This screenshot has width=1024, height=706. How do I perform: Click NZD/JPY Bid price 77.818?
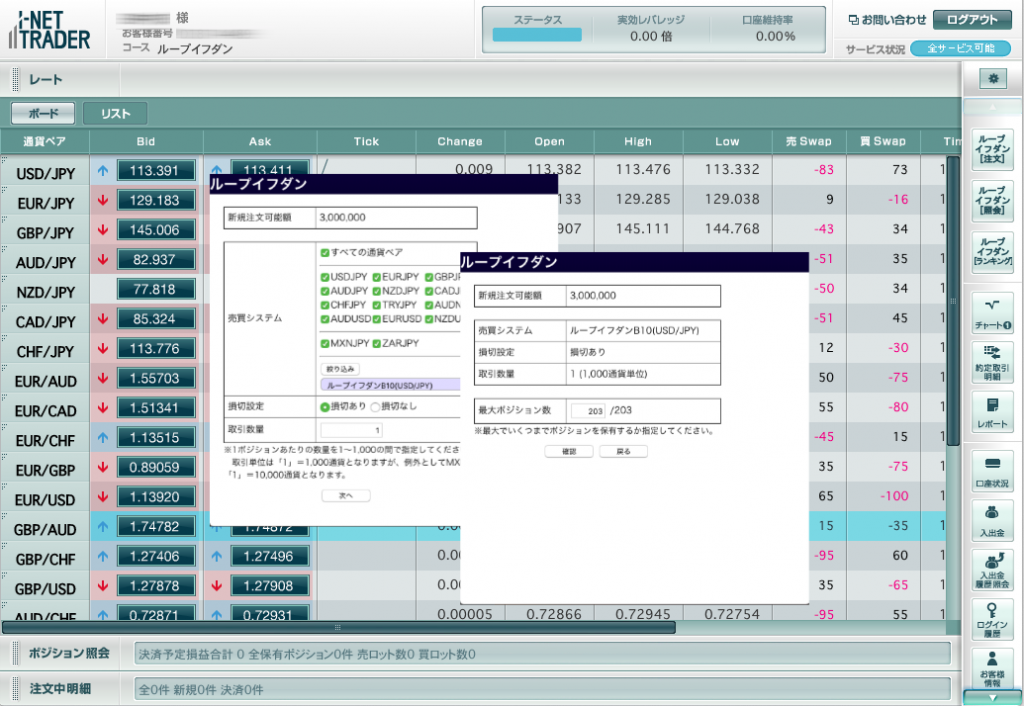[x=155, y=289]
